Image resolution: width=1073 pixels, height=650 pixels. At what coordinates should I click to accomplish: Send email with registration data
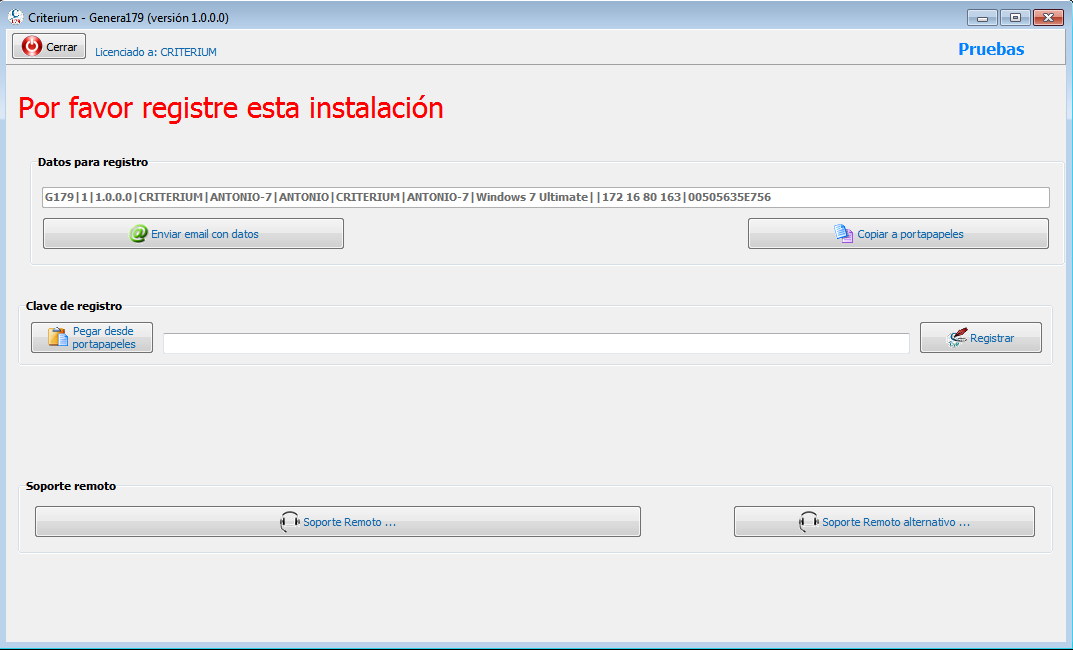(x=193, y=233)
